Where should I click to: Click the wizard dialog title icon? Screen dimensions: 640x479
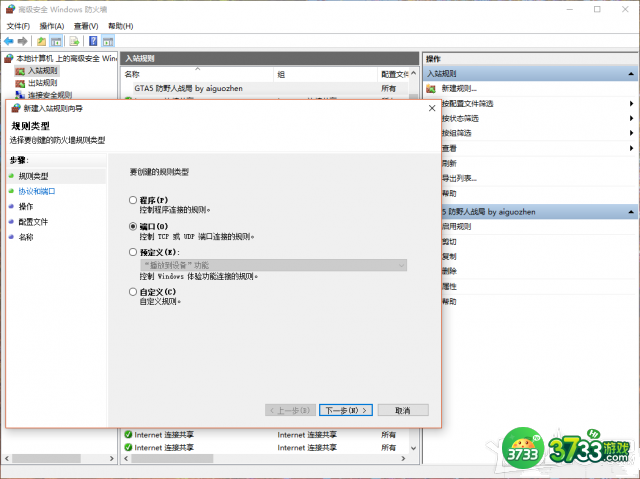tap(16, 108)
